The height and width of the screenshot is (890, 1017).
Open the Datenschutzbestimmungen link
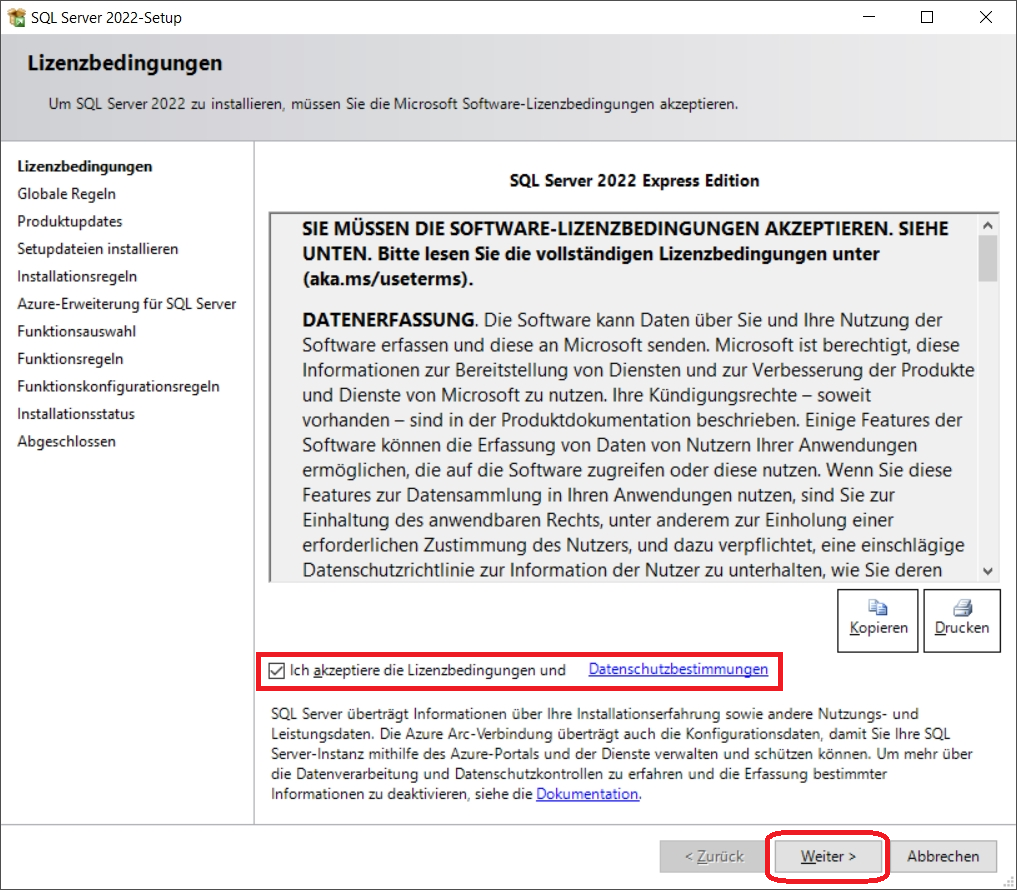click(x=678, y=669)
